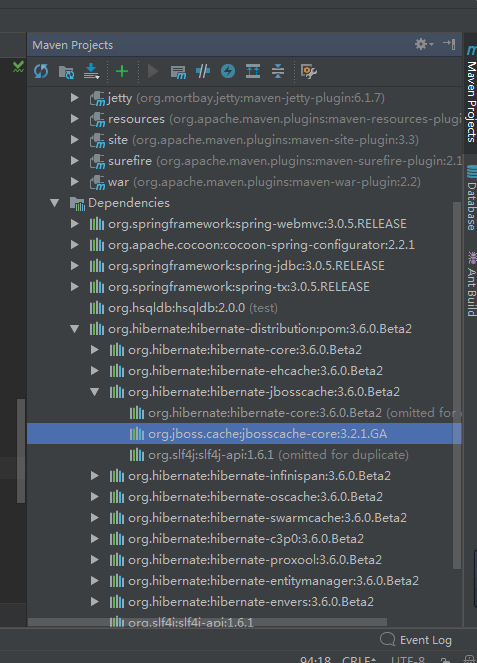Image resolution: width=477 pixels, height=663 pixels.
Task: Expand the jetty plugin node
Action: [x=75, y=98]
